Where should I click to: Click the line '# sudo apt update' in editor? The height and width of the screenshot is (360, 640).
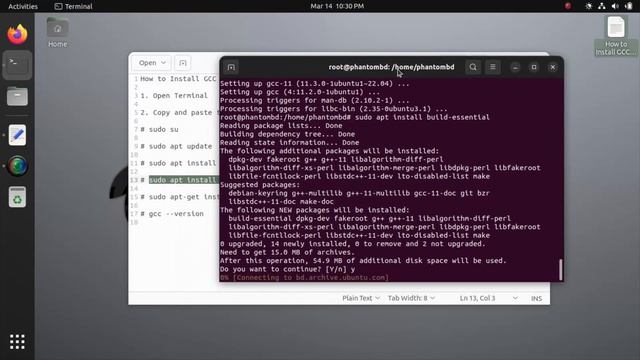click(176, 146)
